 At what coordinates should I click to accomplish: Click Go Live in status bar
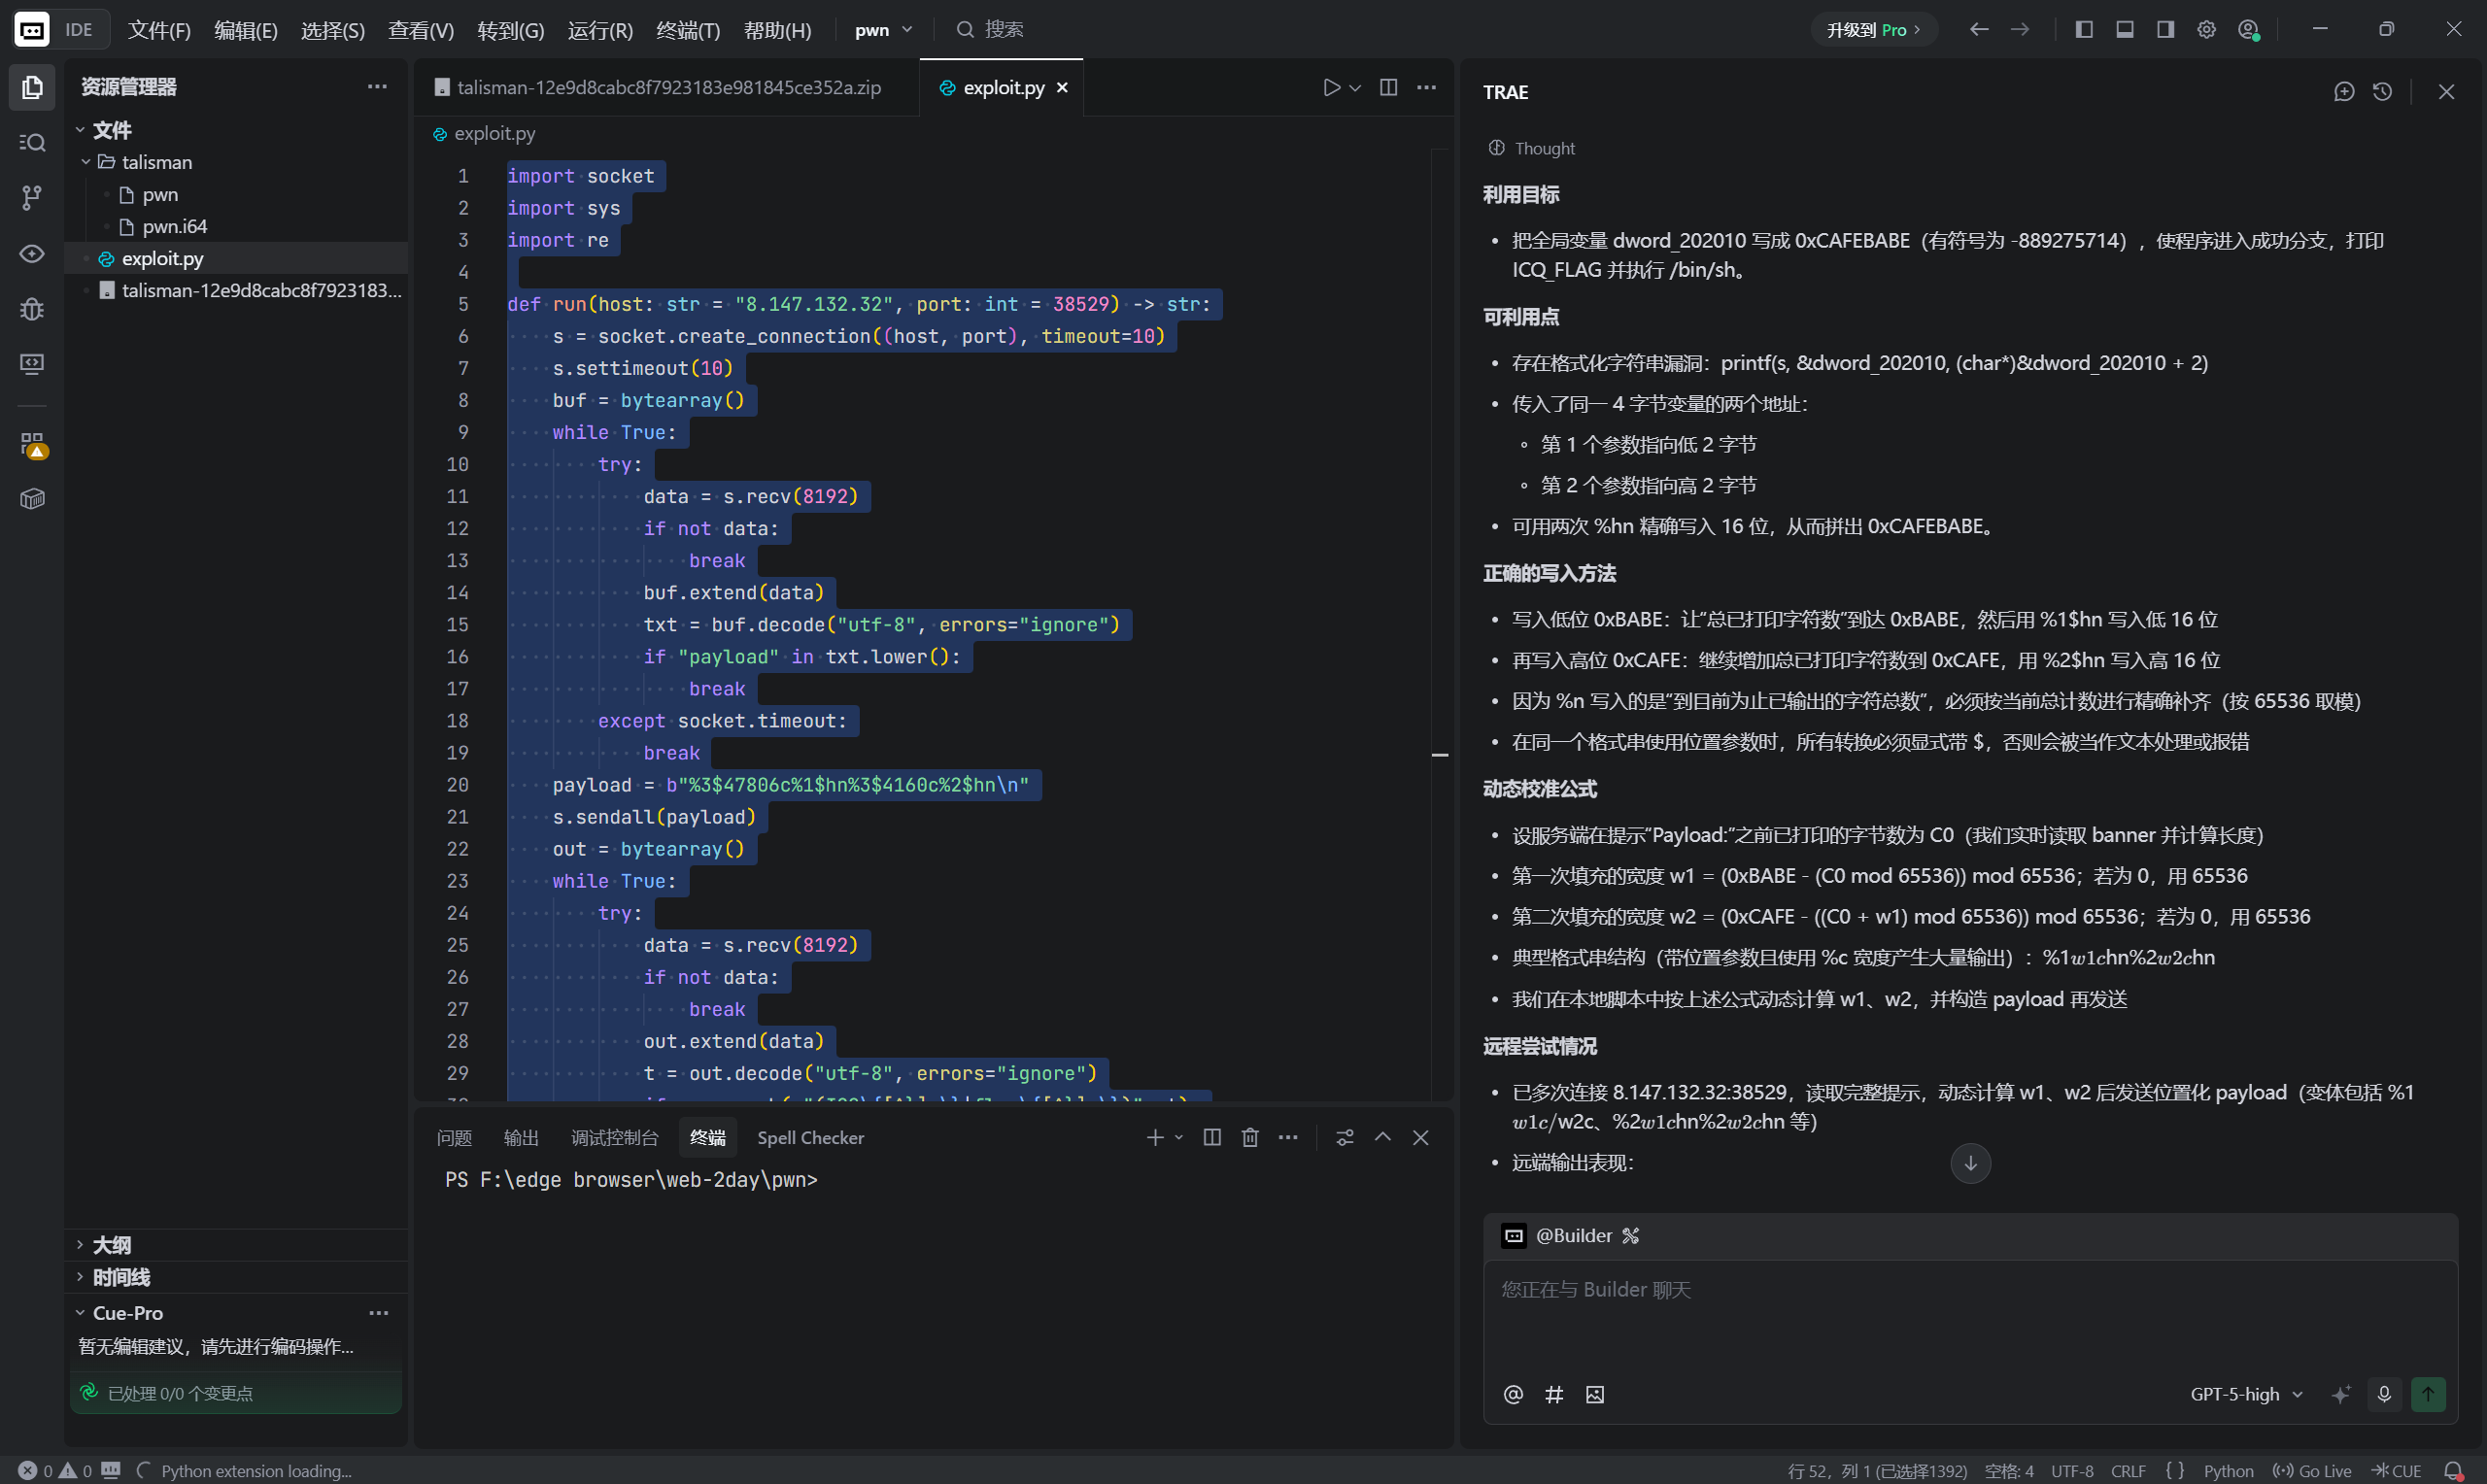[2313, 1471]
